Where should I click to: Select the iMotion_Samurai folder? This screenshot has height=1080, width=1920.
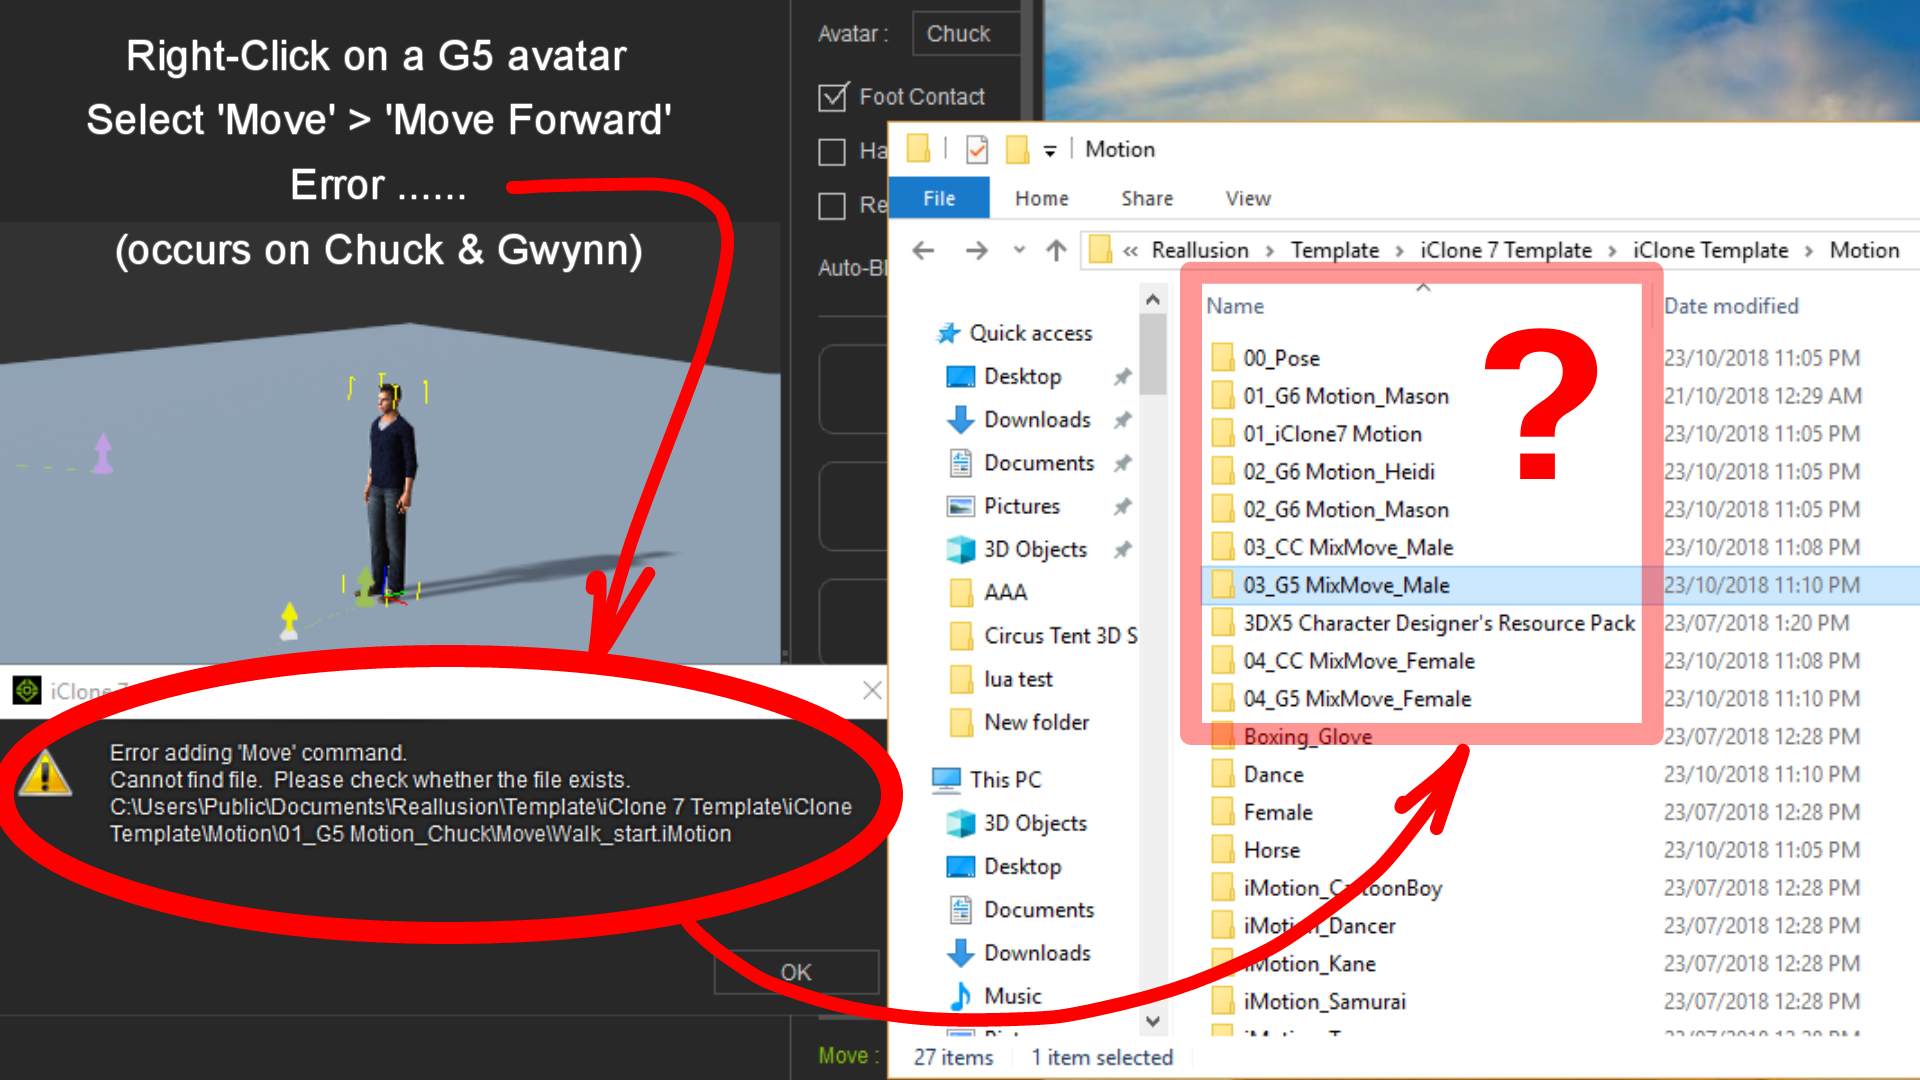1324,1002
